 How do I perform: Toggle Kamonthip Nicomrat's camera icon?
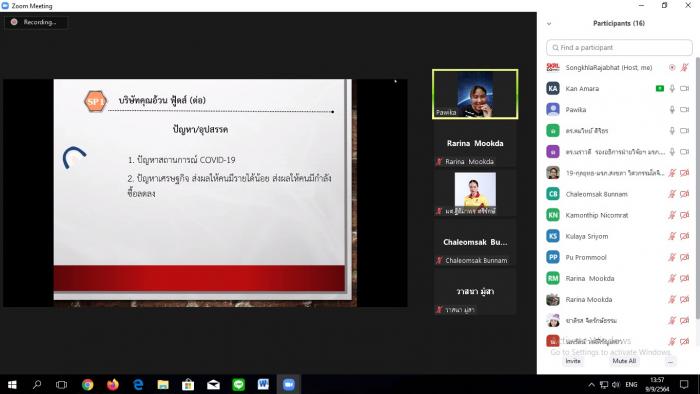[x=684, y=215]
